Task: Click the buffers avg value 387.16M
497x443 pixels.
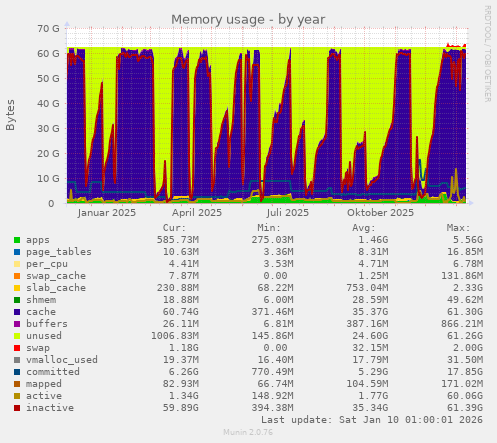Action: [x=367, y=324]
